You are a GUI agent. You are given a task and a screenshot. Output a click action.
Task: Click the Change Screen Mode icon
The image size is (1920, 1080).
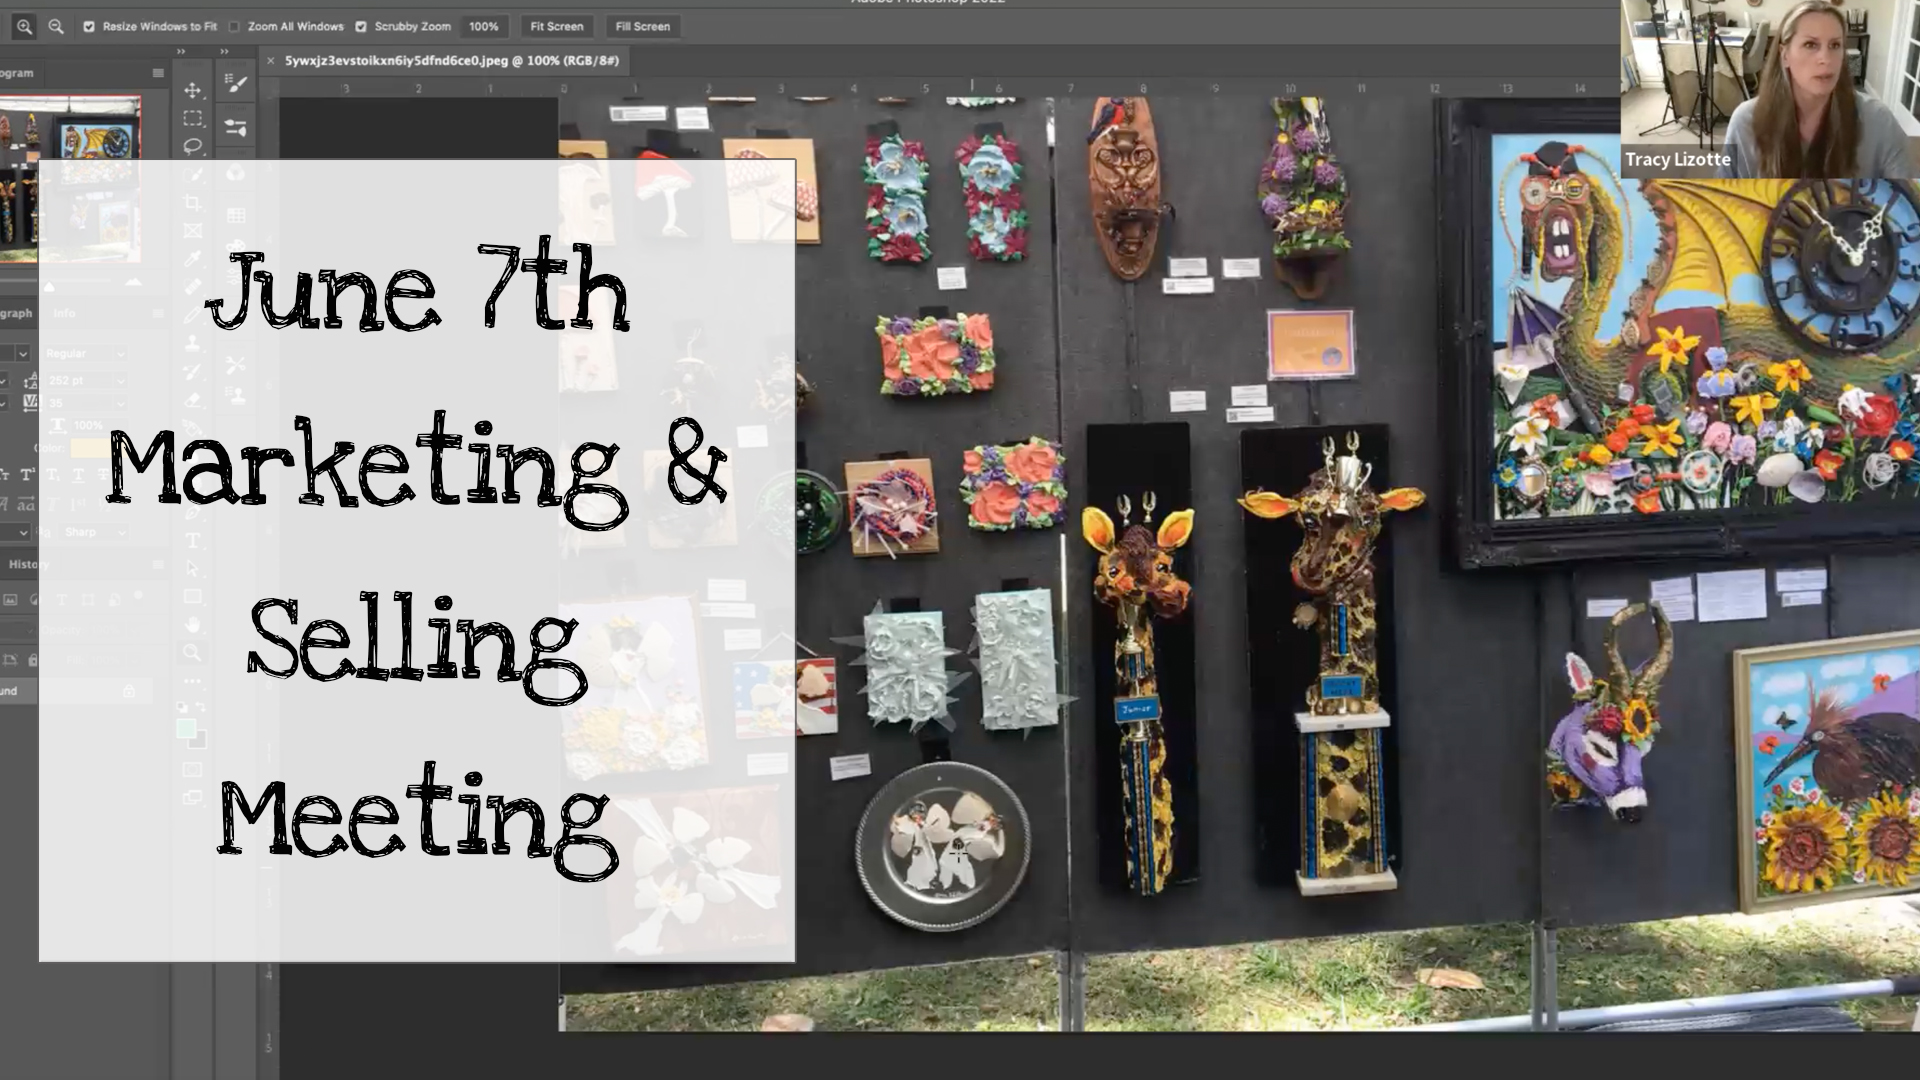(x=192, y=797)
